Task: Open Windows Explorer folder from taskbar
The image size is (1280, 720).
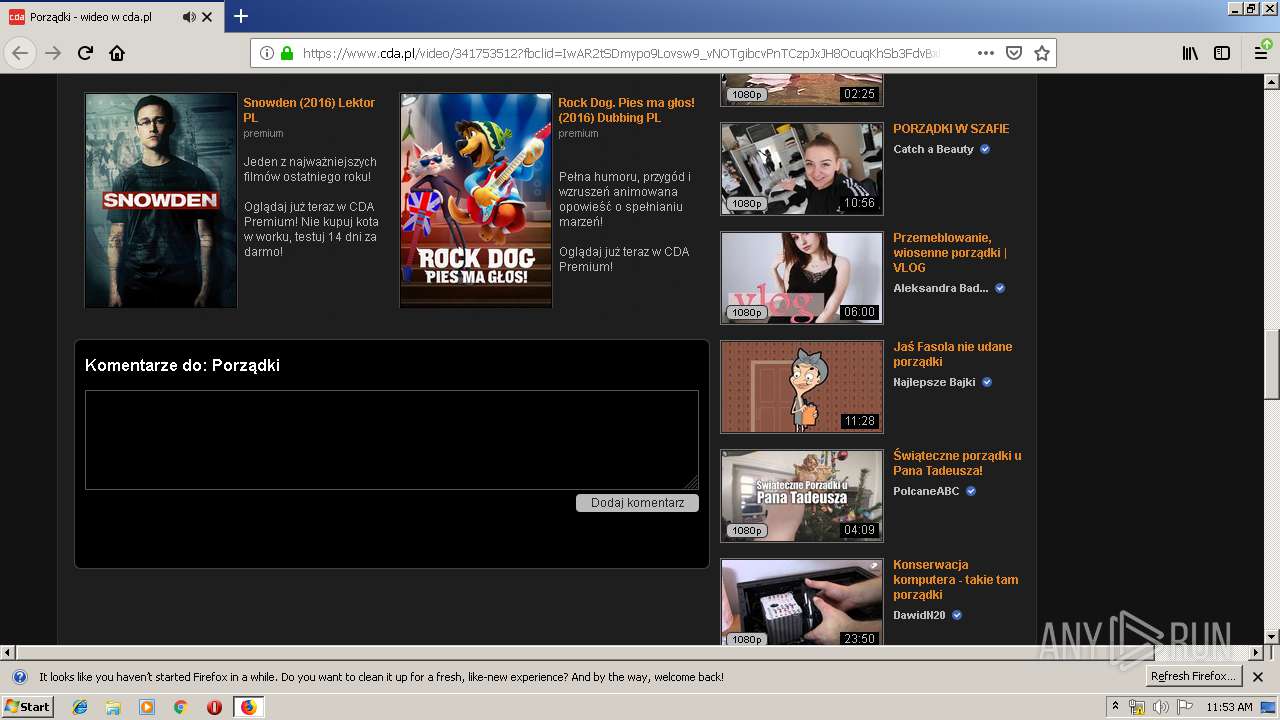Action: (113, 707)
